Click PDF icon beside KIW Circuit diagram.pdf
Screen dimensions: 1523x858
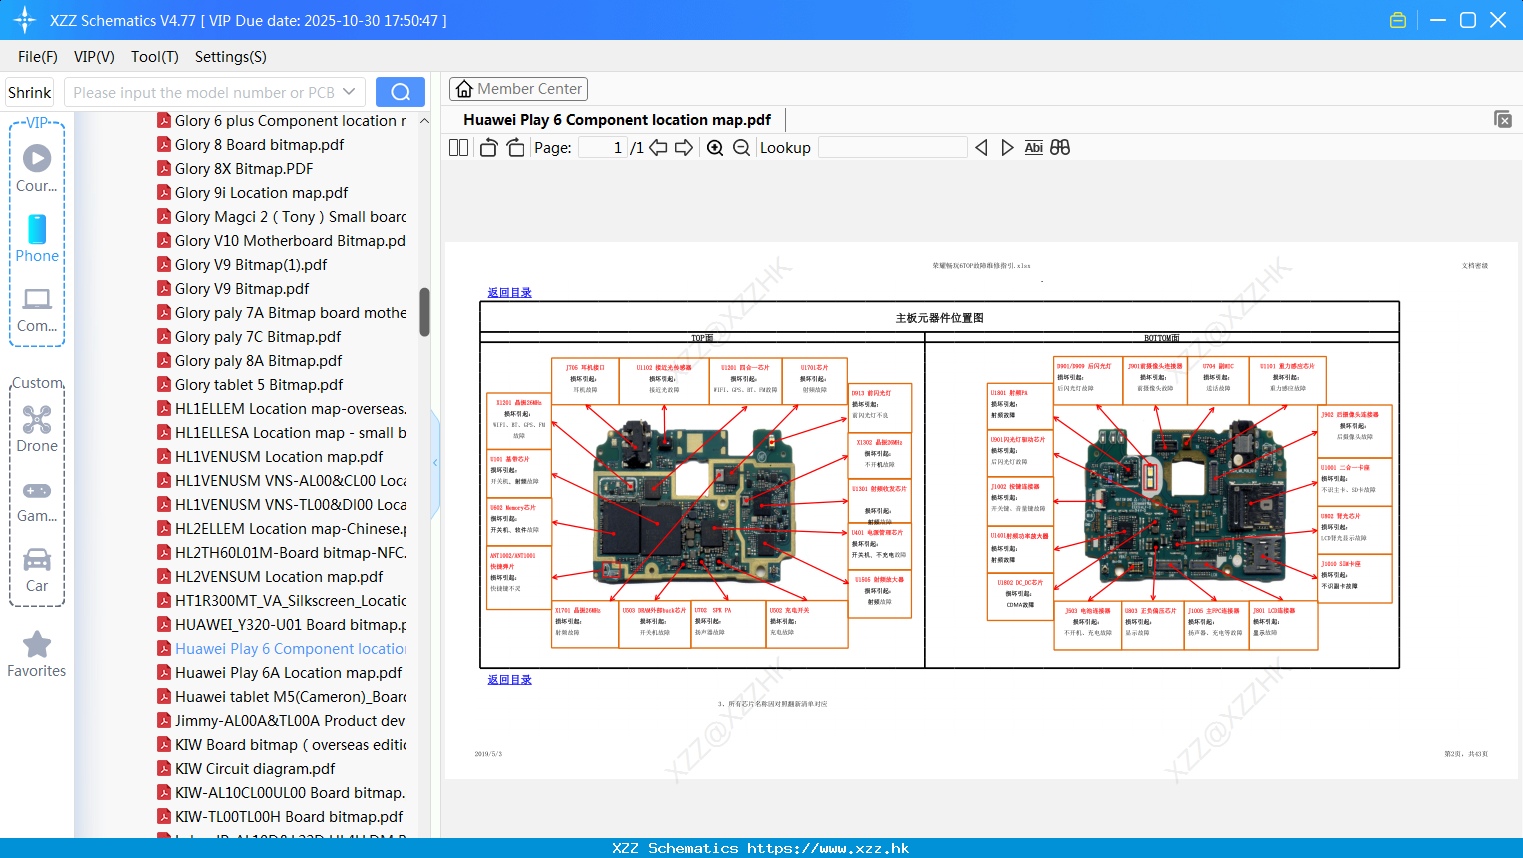click(164, 768)
